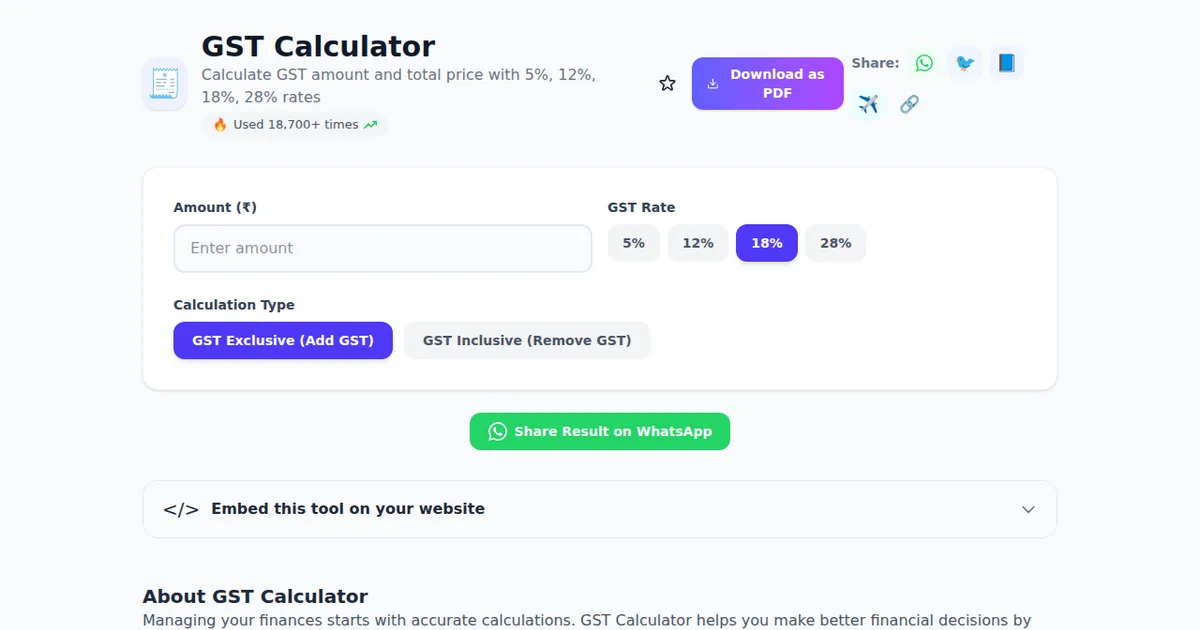Image resolution: width=1200 pixels, height=630 pixels.
Task: Select the 5% GST rate
Action: coord(634,243)
